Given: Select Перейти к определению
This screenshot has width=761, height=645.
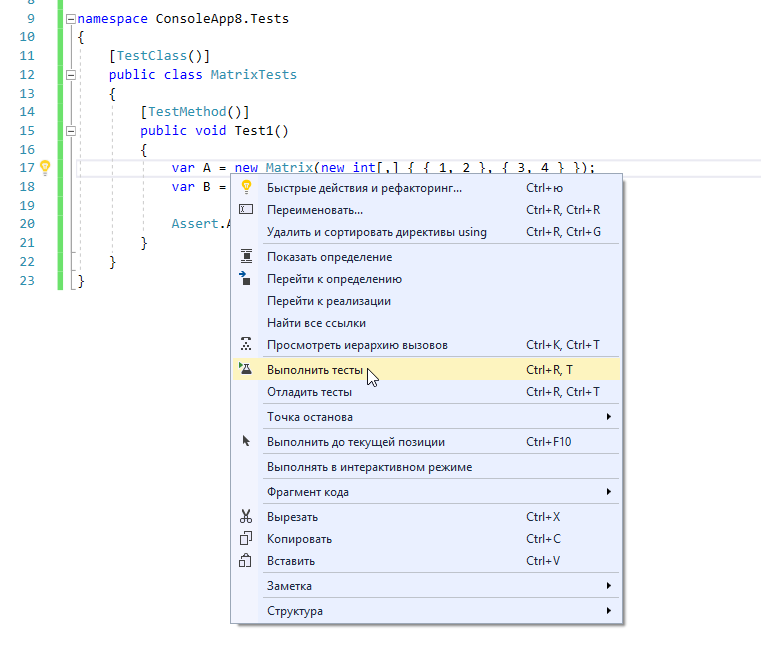Looking at the screenshot, I should click(426, 279).
